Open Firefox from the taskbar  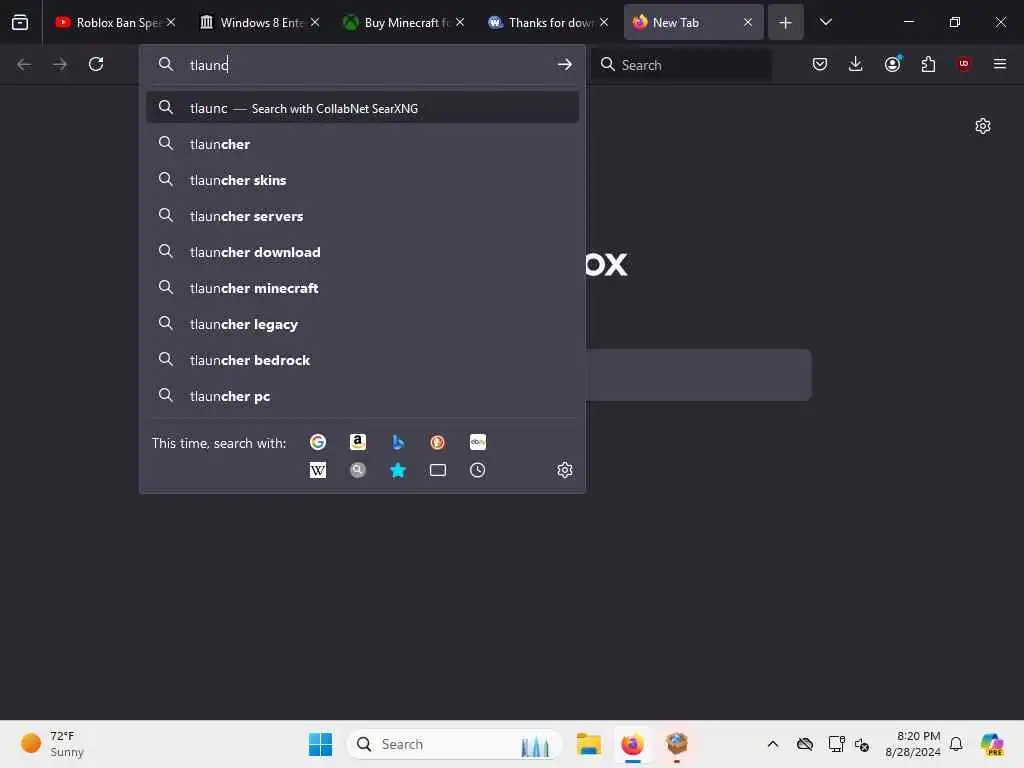[632, 744]
